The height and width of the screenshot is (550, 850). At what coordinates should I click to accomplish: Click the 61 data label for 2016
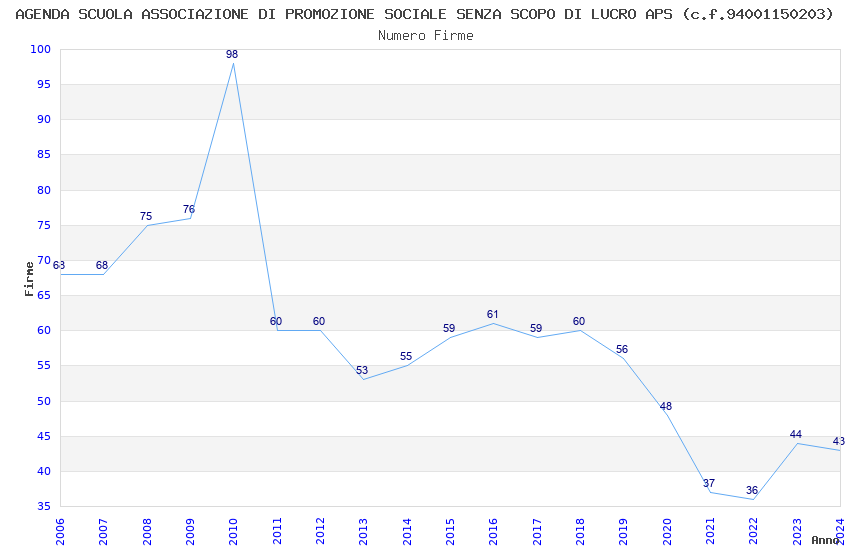point(492,314)
